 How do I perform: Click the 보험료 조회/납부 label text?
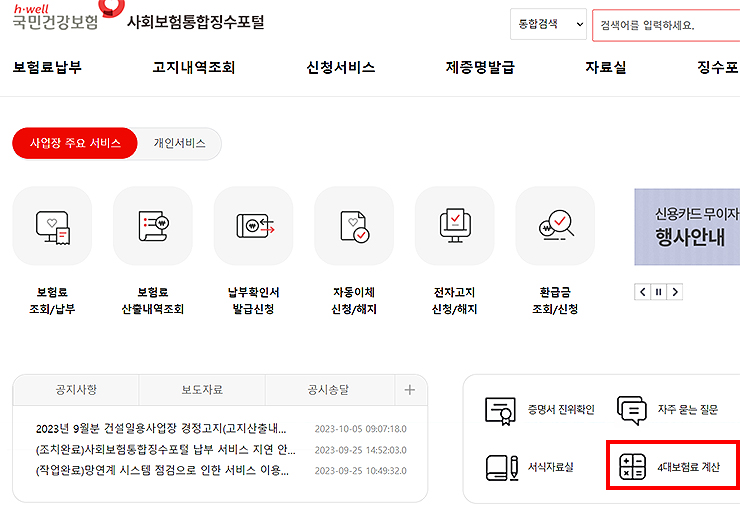52,300
